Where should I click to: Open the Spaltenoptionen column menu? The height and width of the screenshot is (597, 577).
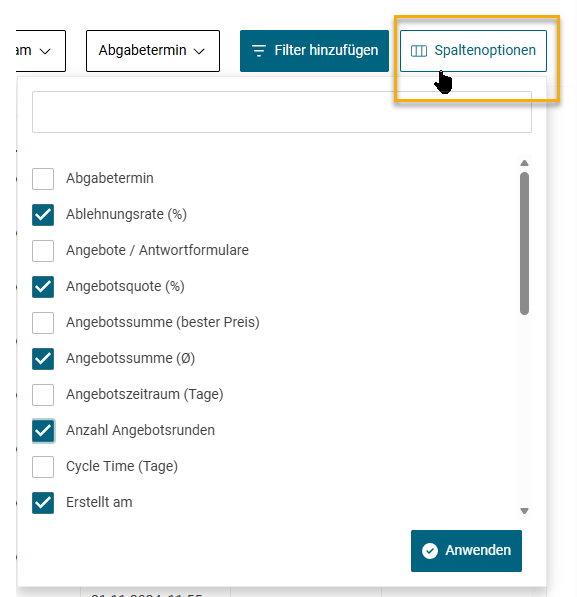click(x=473, y=51)
